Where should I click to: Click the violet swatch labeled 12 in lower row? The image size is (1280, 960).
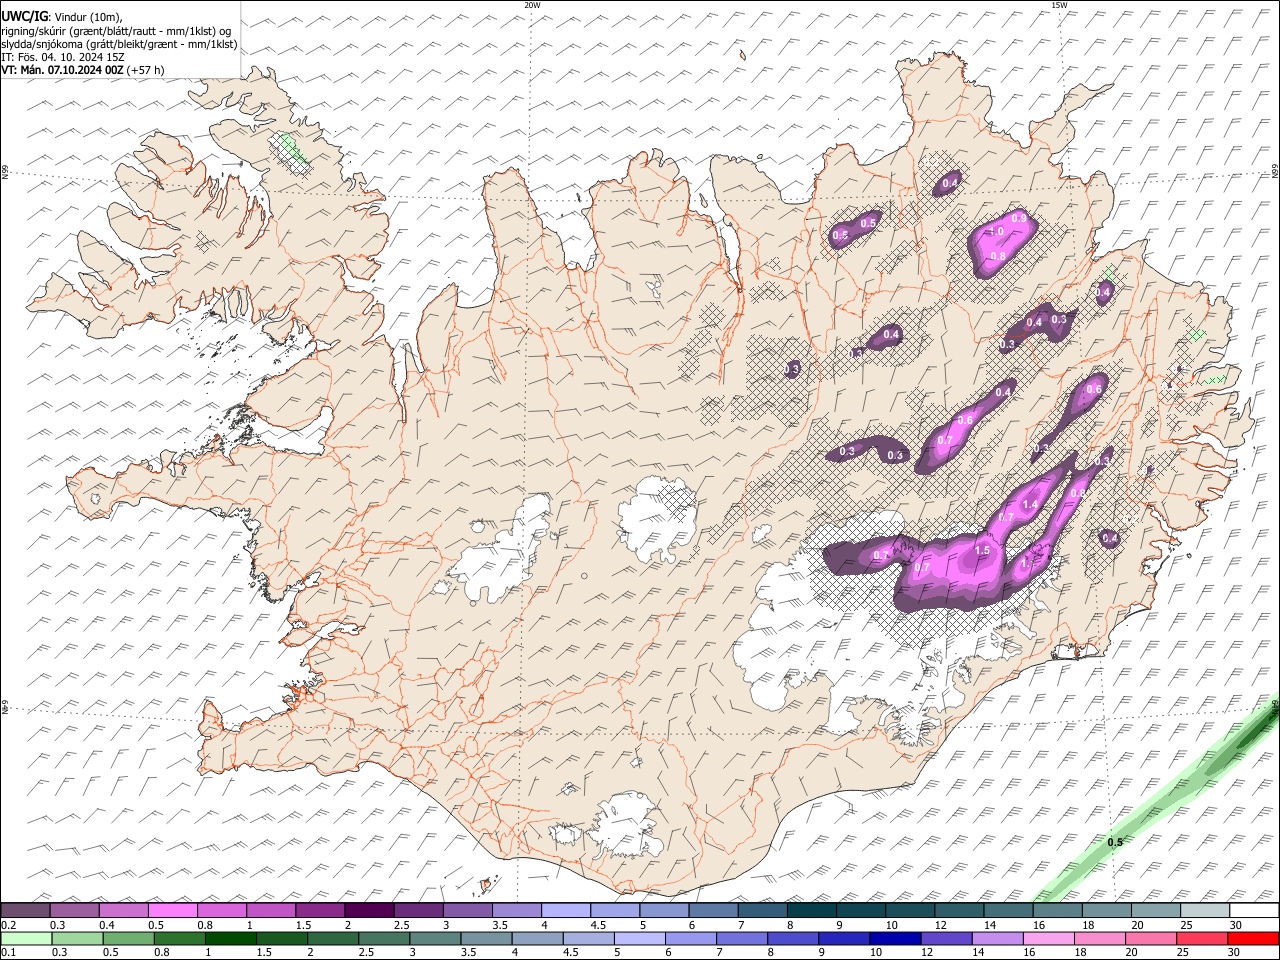coord(946,938)
